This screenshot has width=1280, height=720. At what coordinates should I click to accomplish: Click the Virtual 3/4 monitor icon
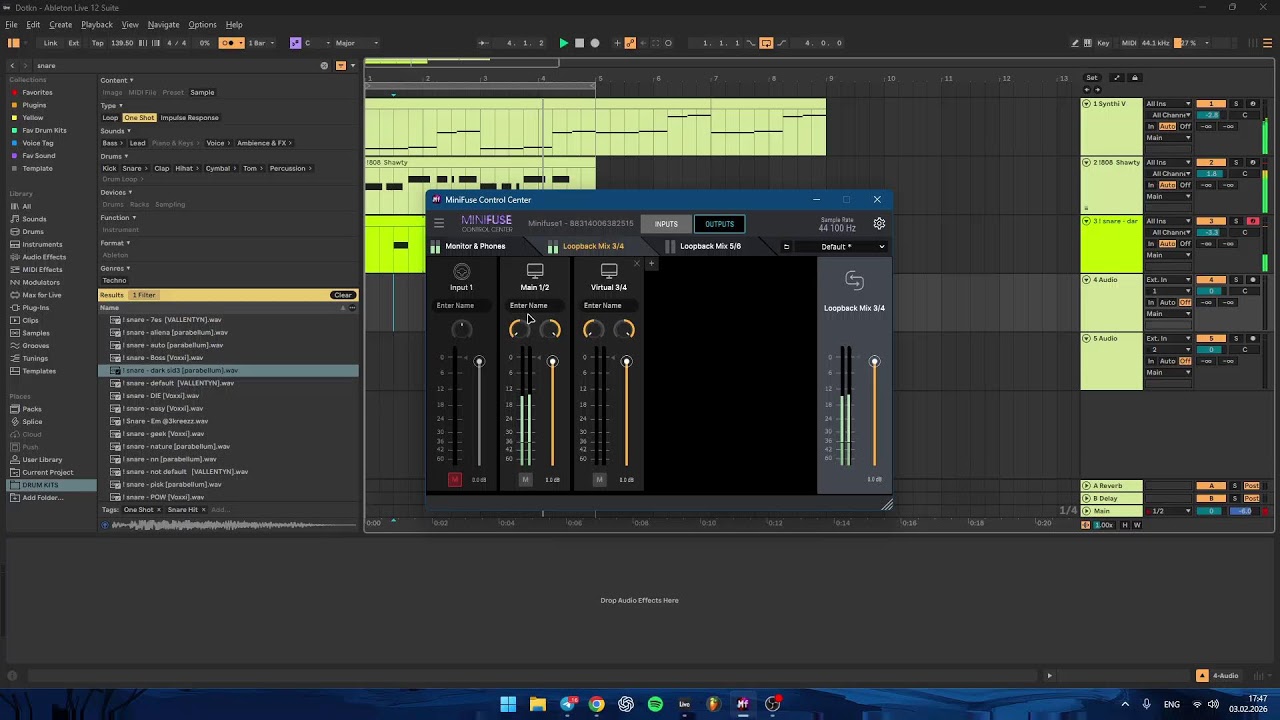[x=609, y=271]
